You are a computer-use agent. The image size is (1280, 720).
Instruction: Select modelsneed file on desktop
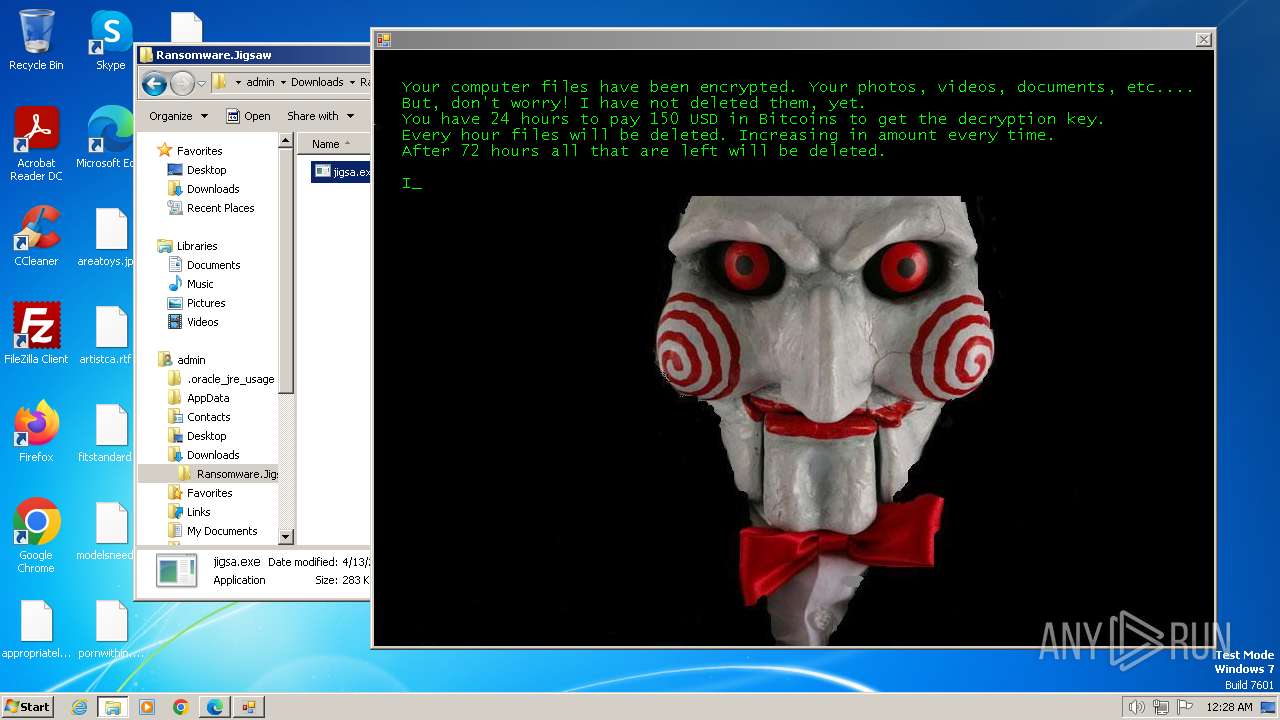pos(106,530)
